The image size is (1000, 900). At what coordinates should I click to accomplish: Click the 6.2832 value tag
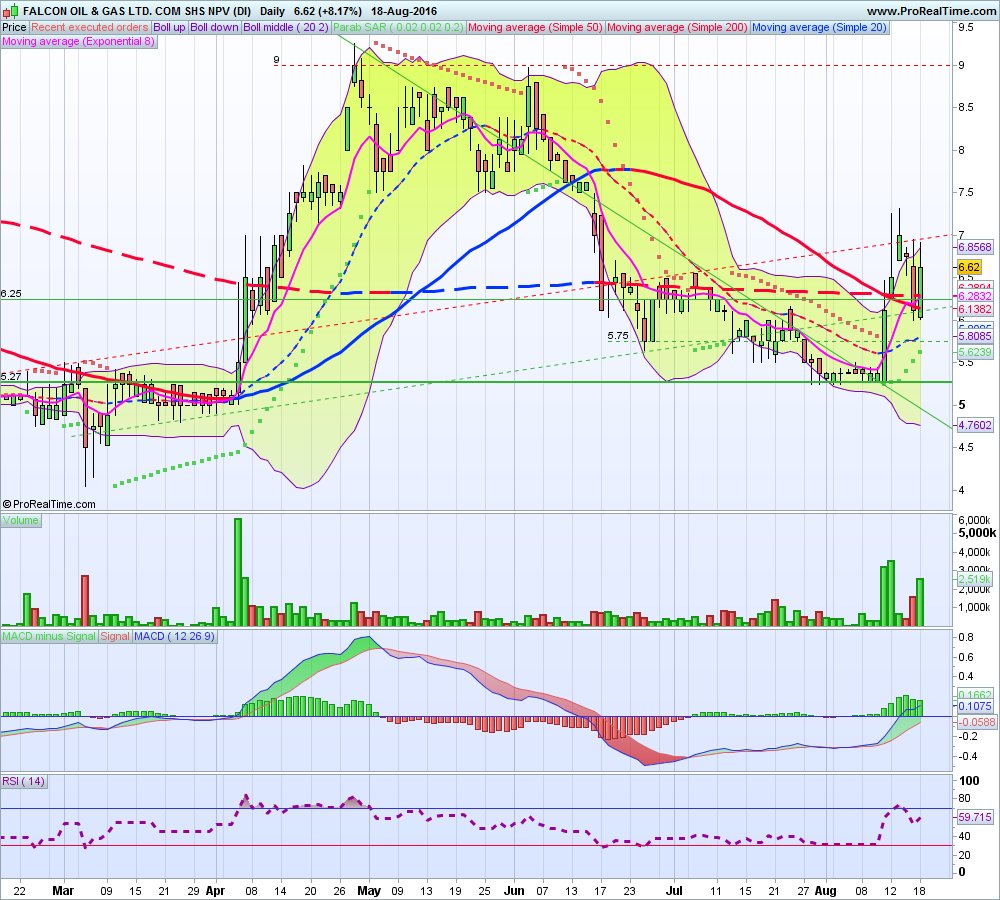click(974, 296)
